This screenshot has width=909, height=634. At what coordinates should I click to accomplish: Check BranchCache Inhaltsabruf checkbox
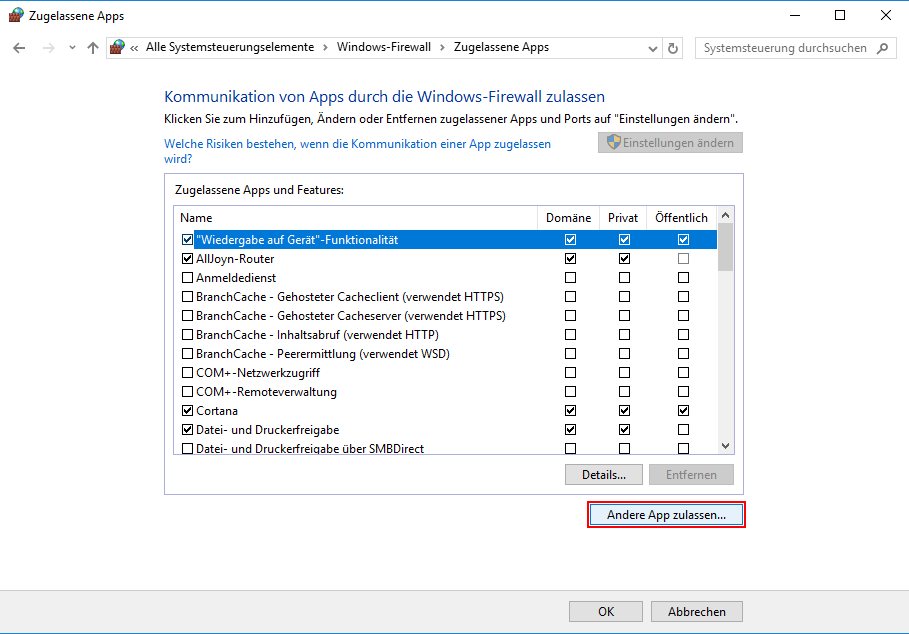tap(187, 335)
